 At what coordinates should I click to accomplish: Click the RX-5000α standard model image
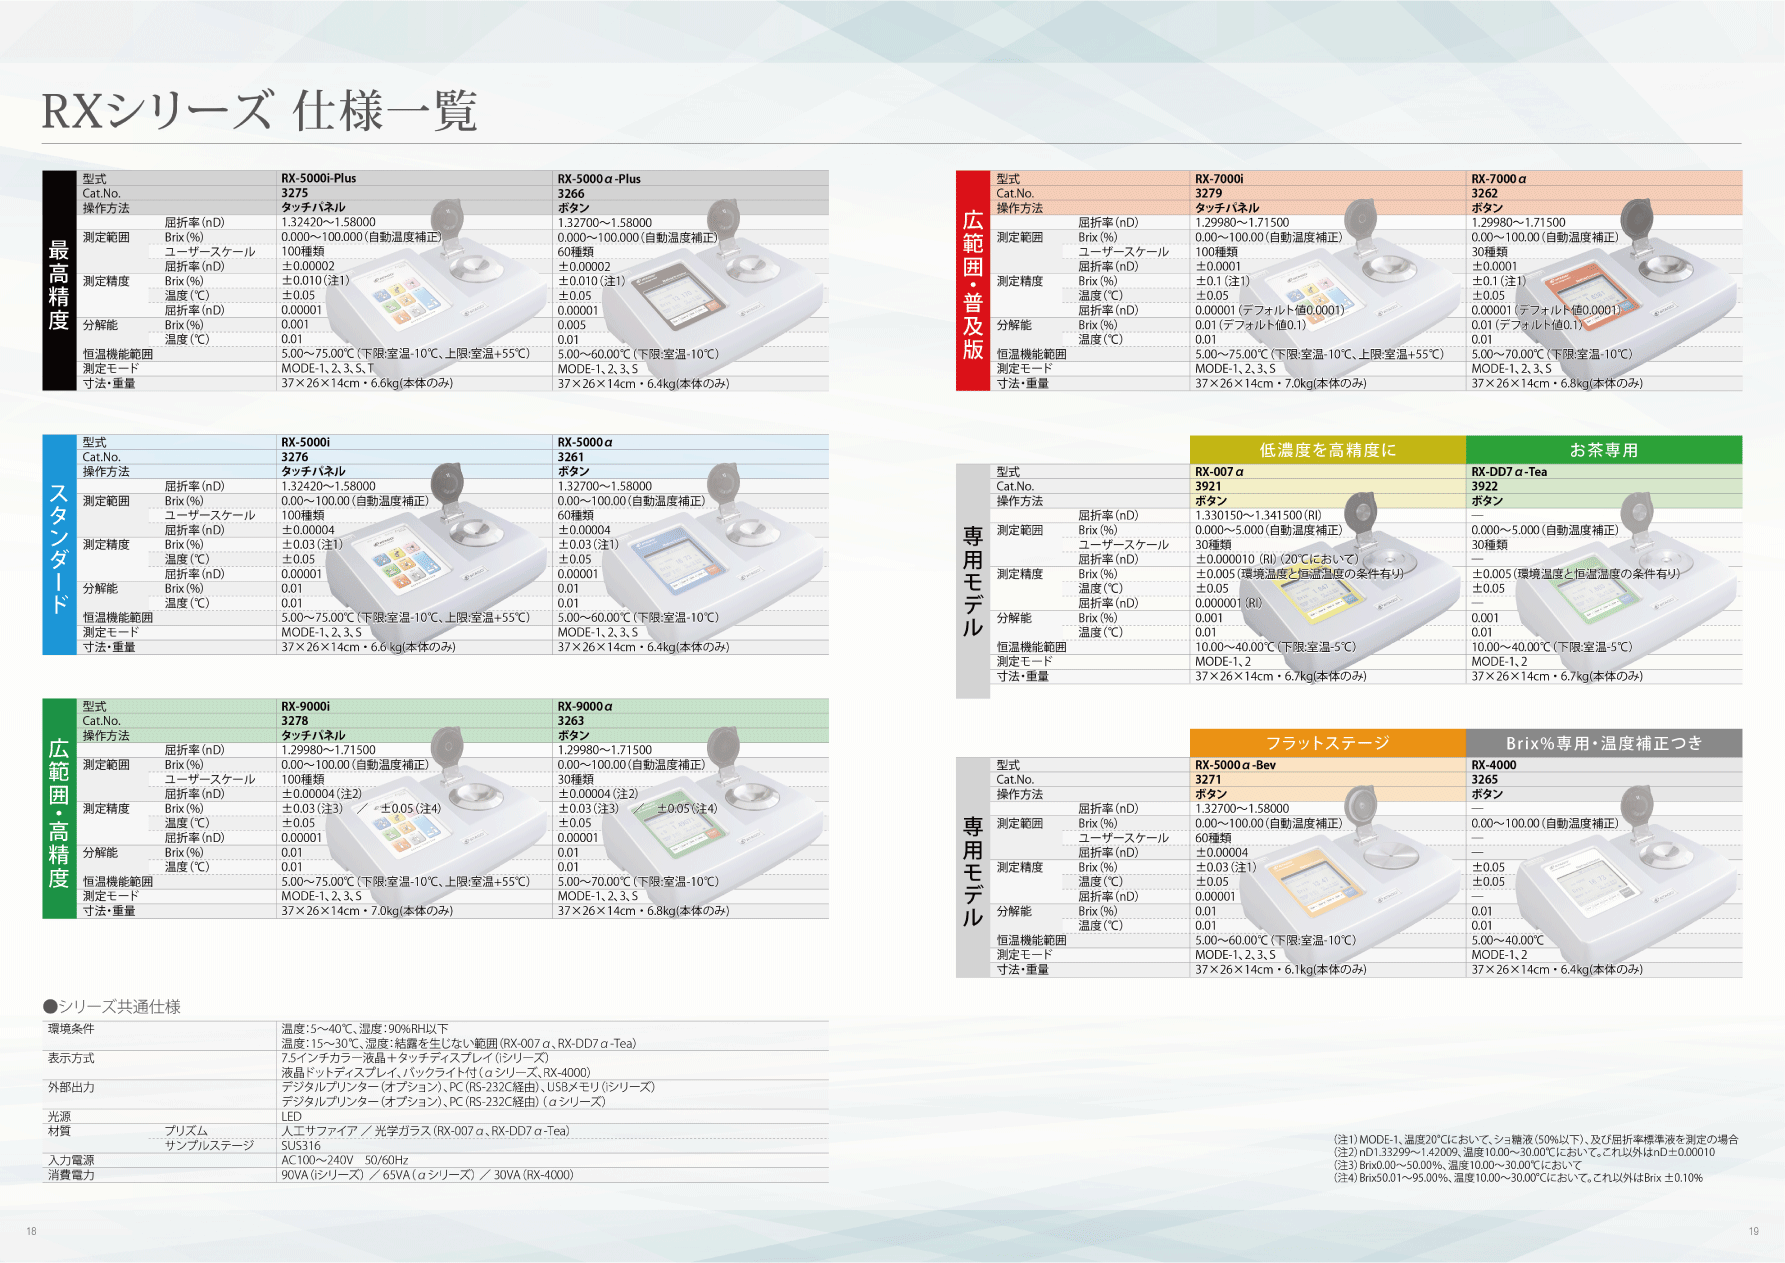(x=712, y=550)
